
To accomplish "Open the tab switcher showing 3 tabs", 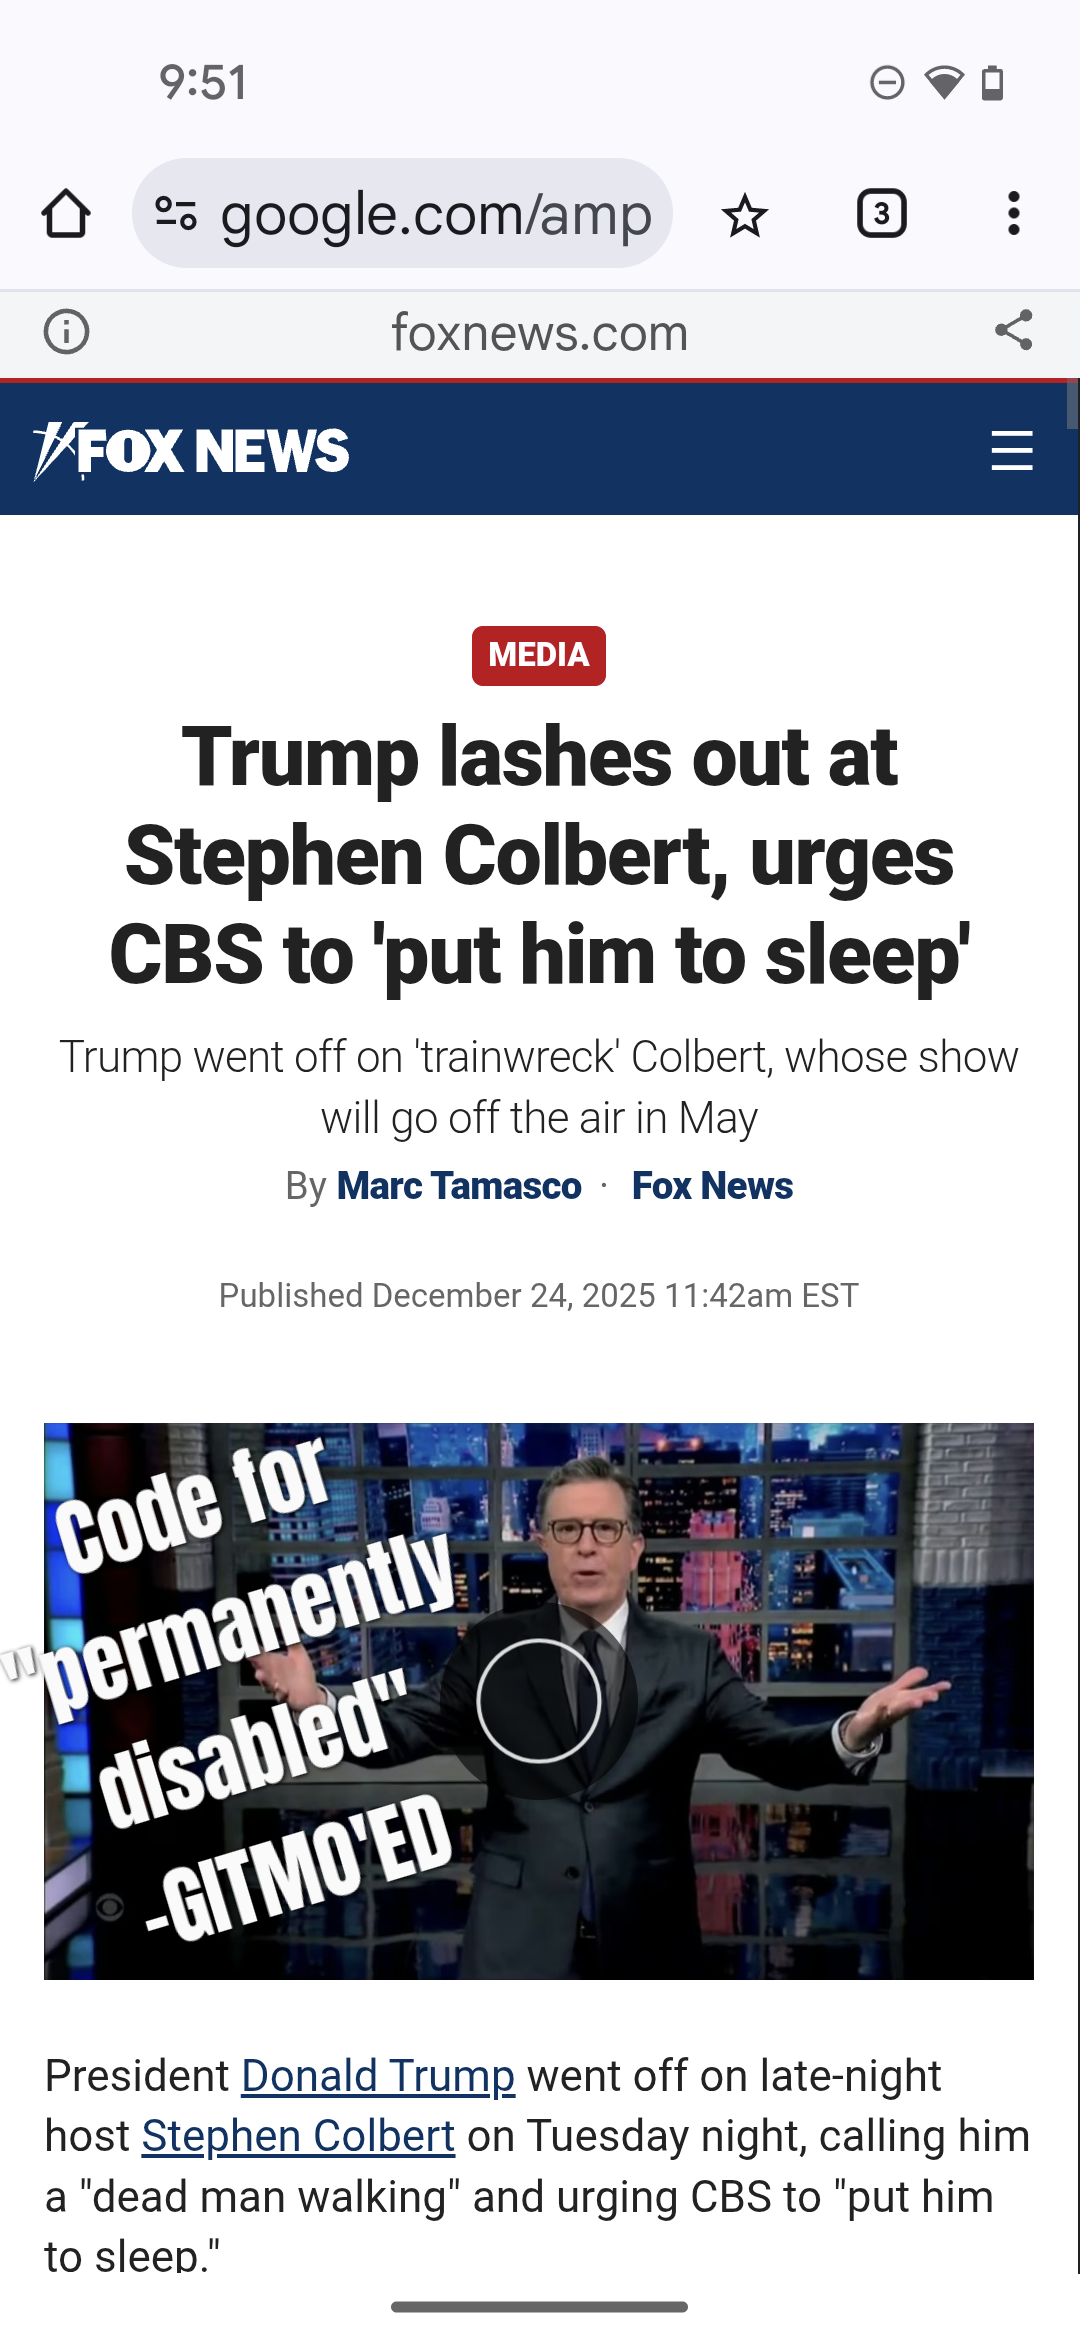I will click(x=881, y=214).
